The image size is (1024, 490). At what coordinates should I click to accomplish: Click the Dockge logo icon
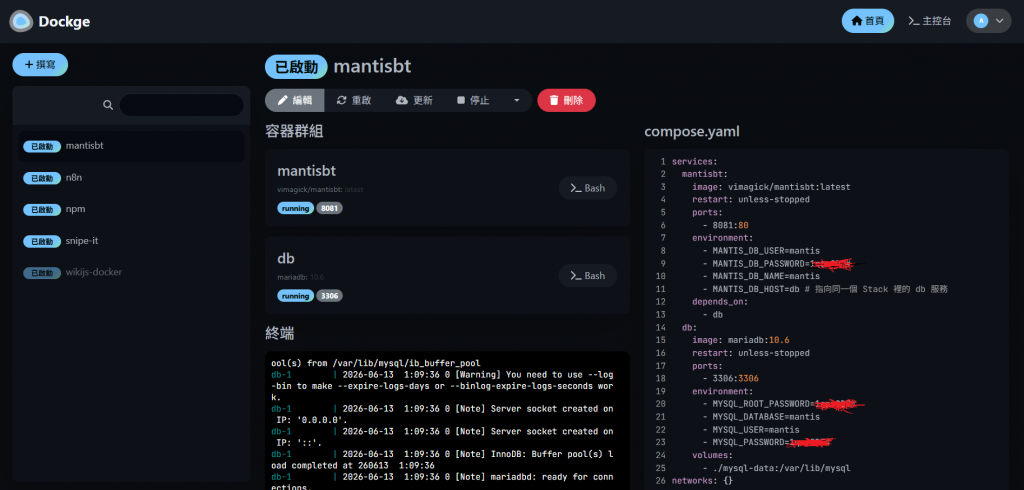[21, 22]
